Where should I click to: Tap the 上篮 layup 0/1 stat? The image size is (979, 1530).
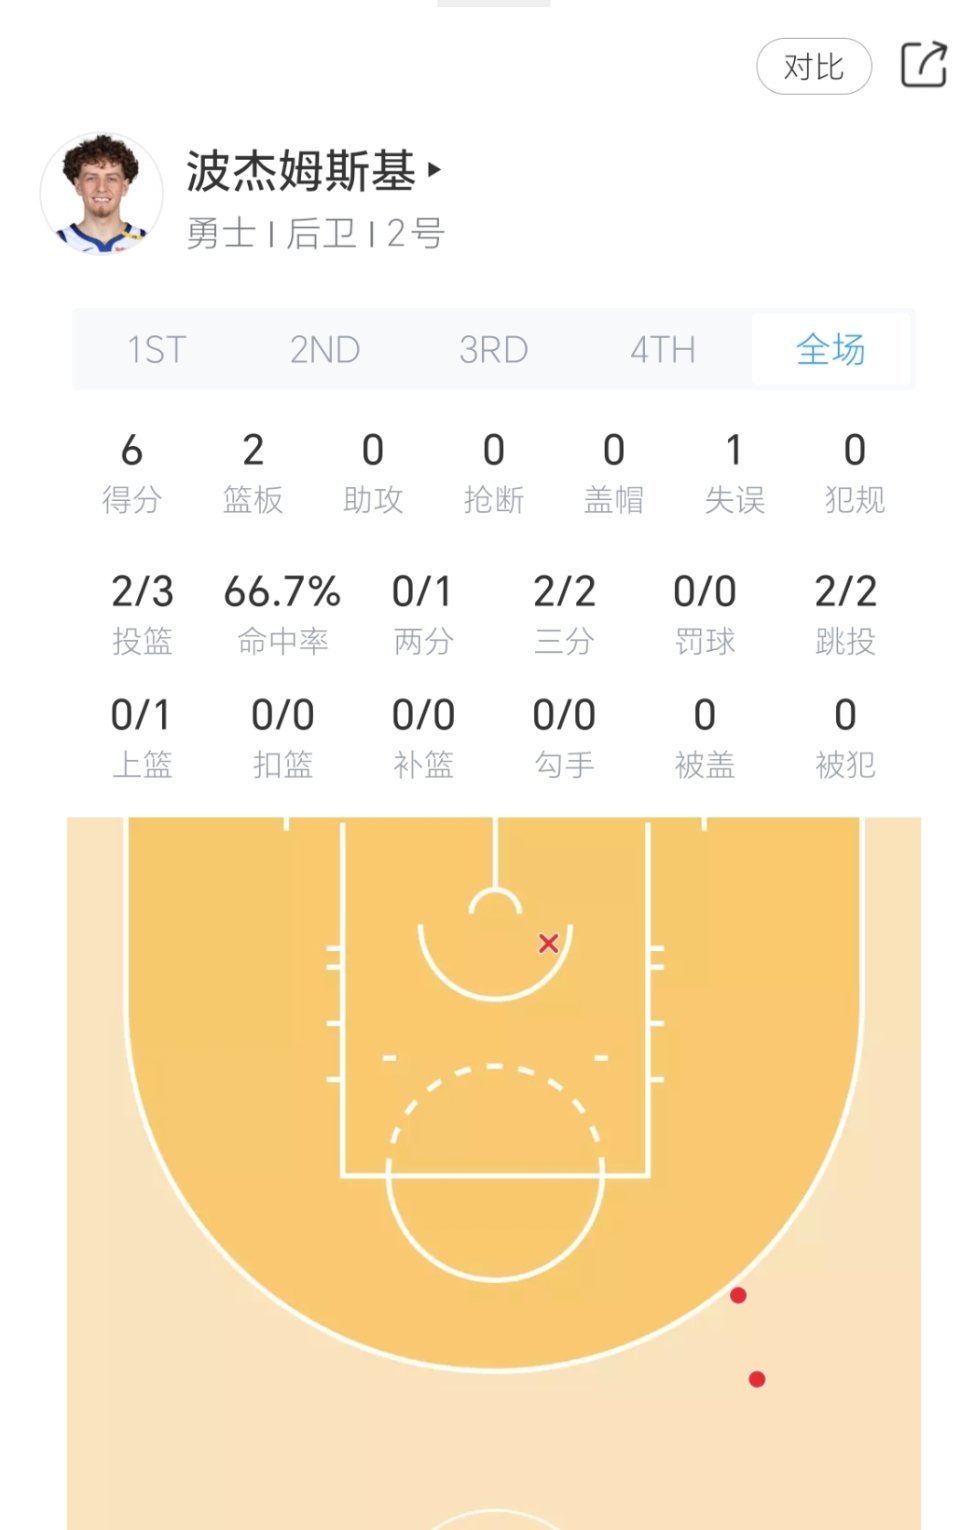pyautogui.click(x=141, y=739)
